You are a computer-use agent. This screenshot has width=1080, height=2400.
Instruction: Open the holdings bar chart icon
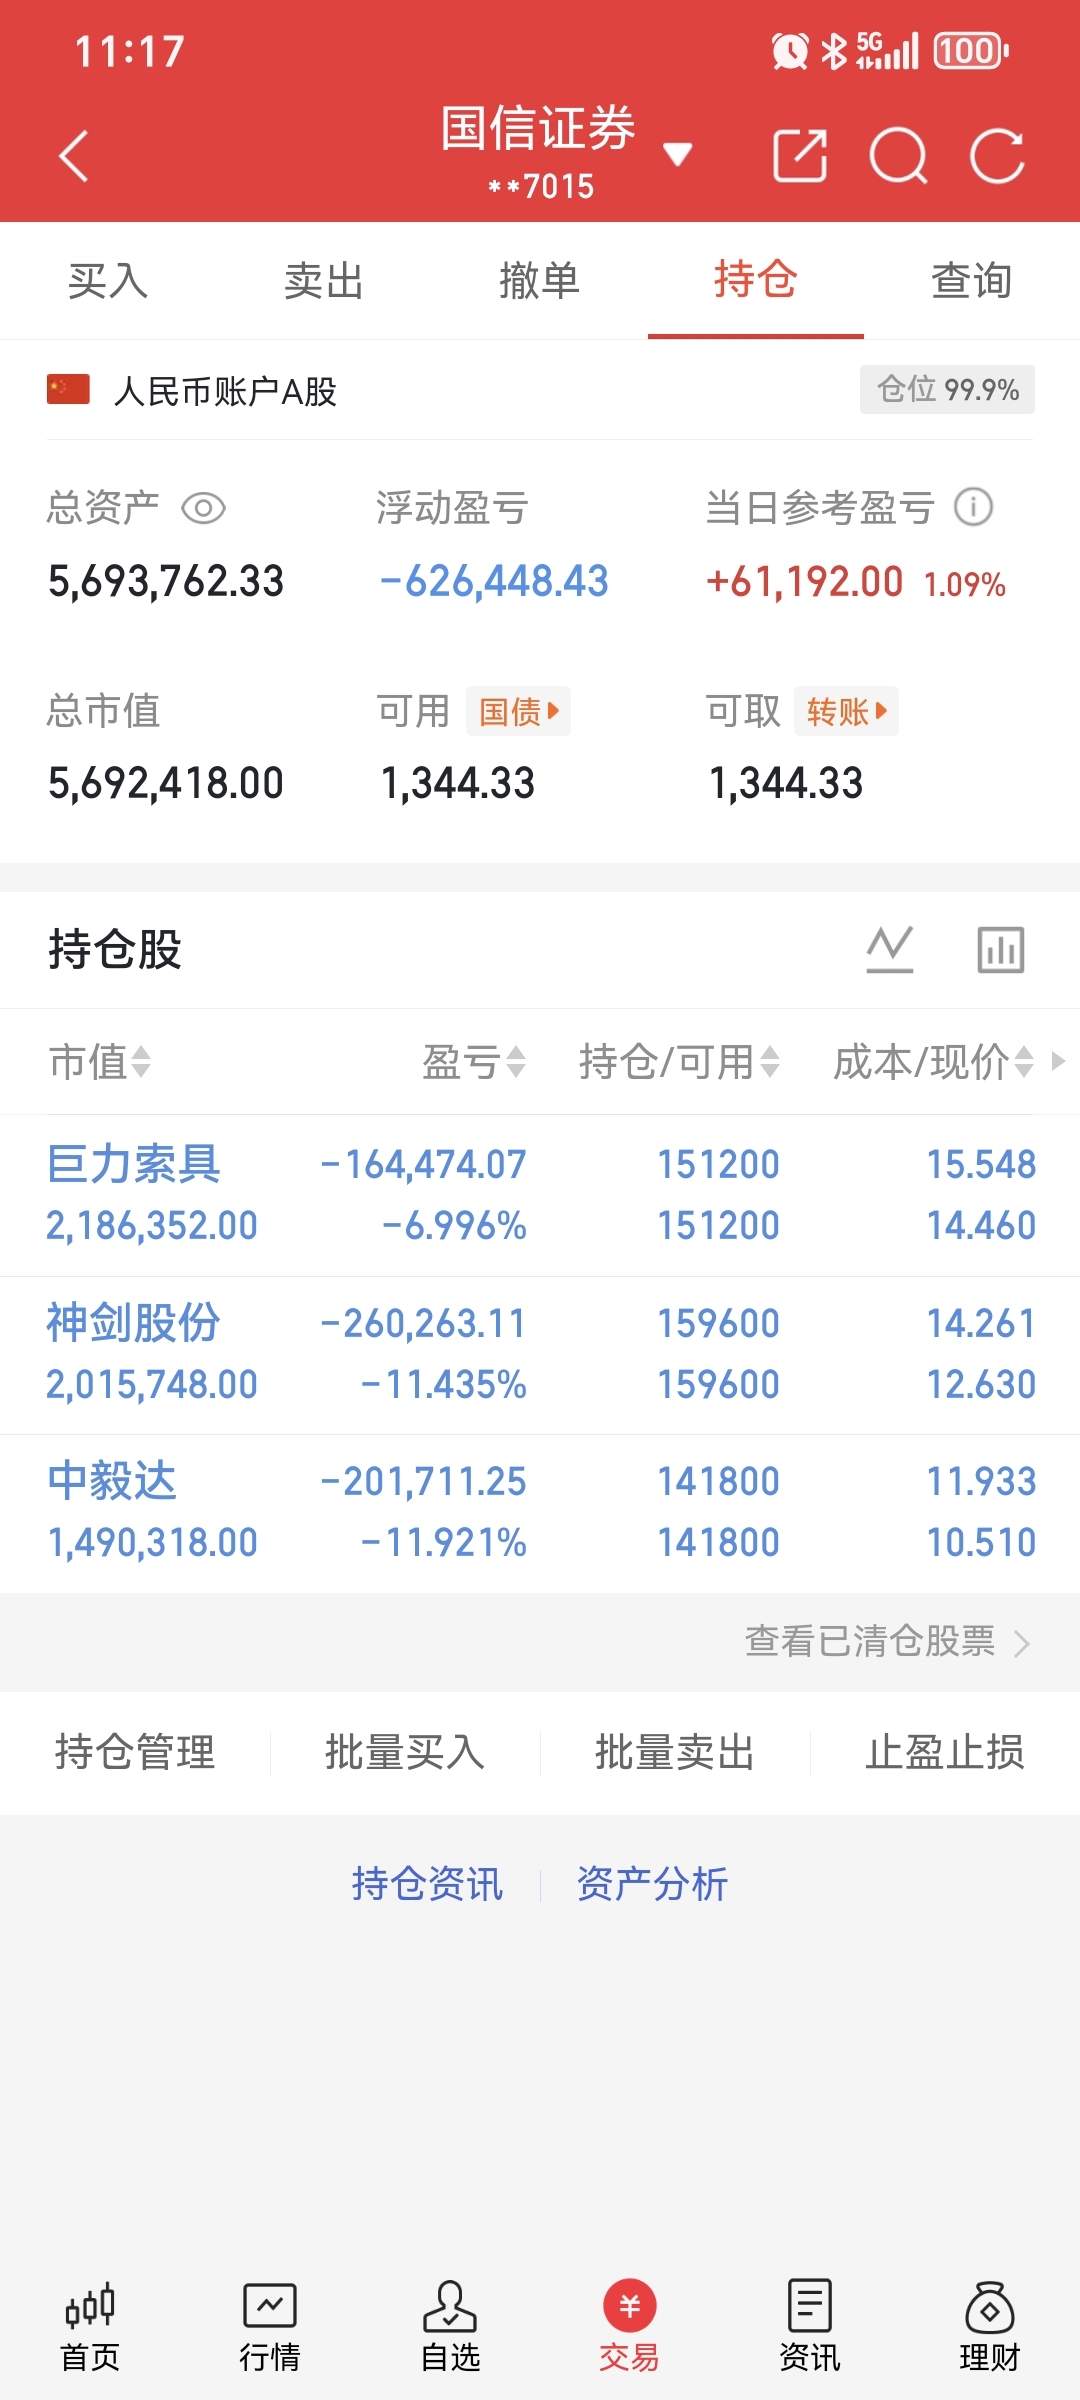coord(1001,950)
